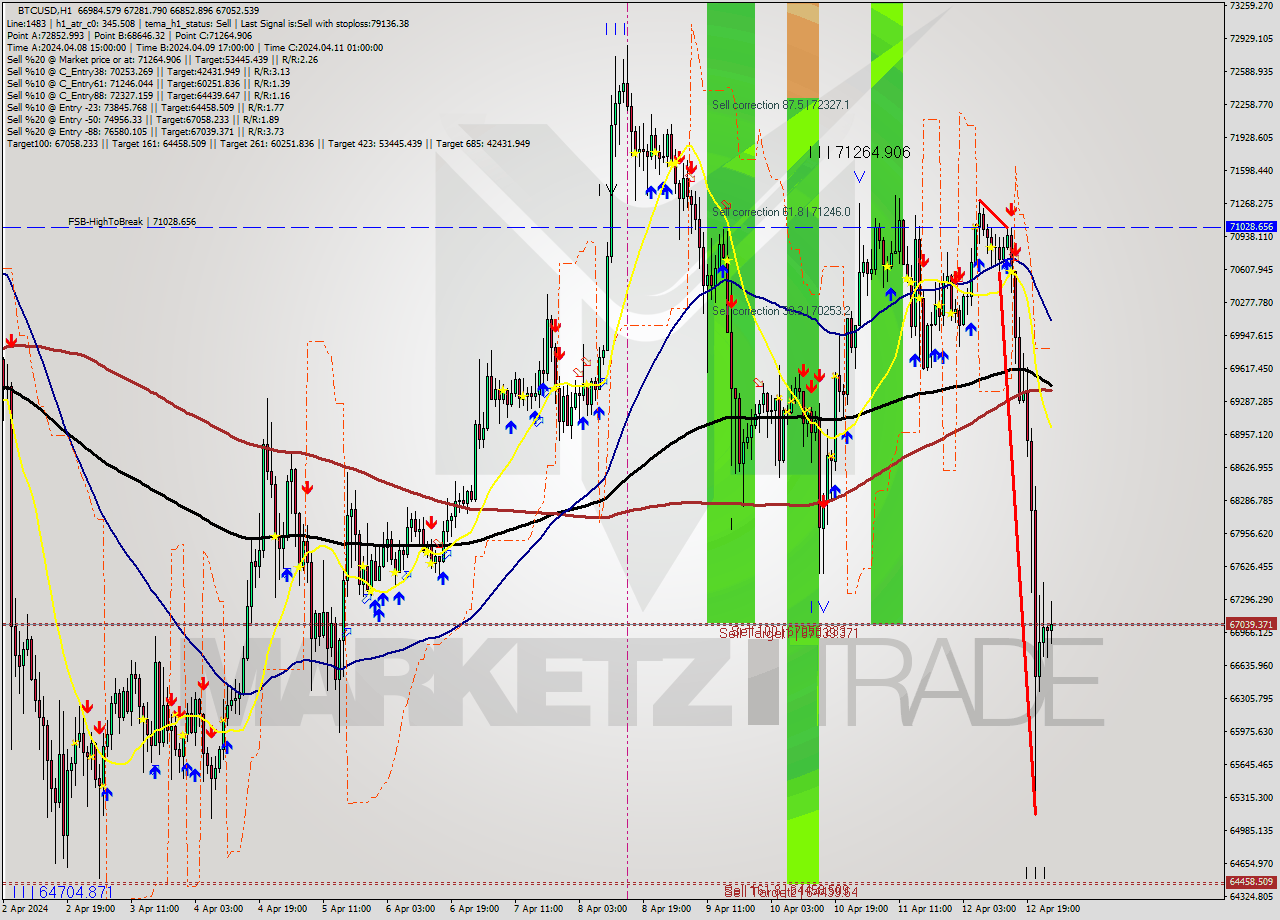This screenshot has width=1280, height=920.
Task: Click the 68957.120 price axis label
Action: click(1253, 434)
